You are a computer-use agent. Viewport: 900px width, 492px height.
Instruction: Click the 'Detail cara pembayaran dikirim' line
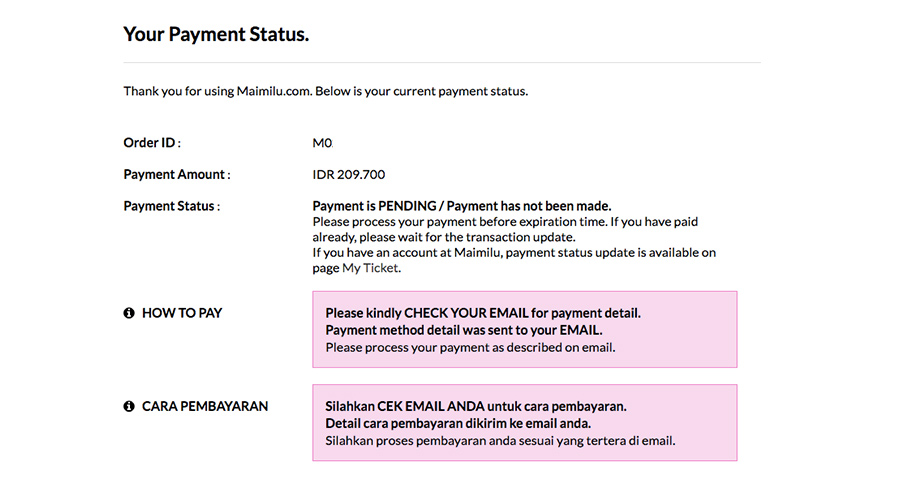click(458, 423)
